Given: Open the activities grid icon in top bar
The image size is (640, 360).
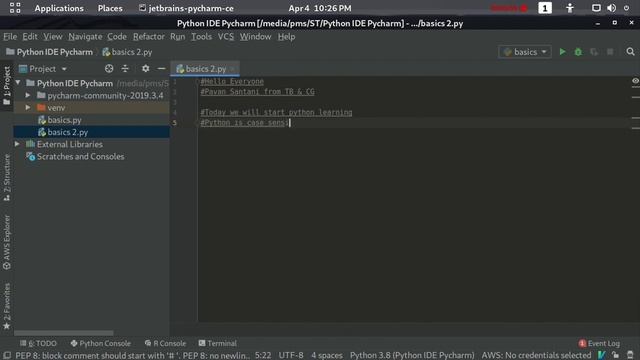Looking at the screenshot, I should pyautogui.click(x=15, y=8).
